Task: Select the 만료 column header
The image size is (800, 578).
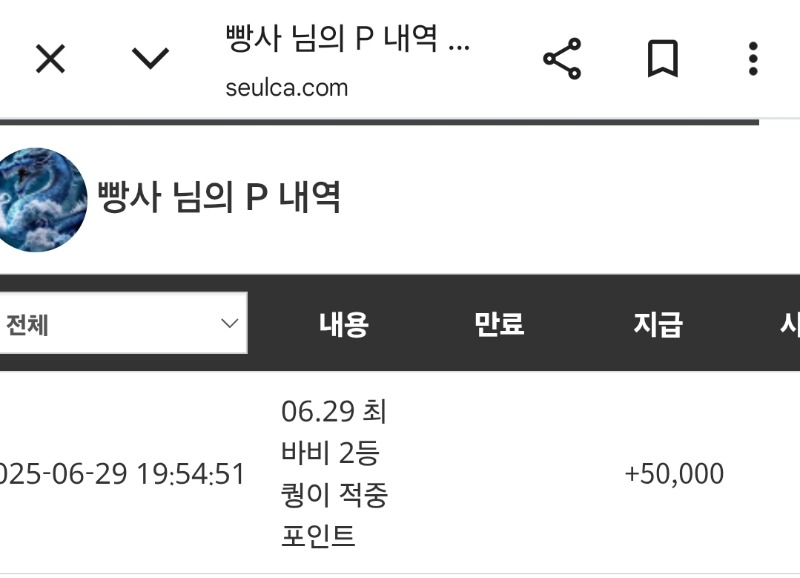Action: point(499,324)
